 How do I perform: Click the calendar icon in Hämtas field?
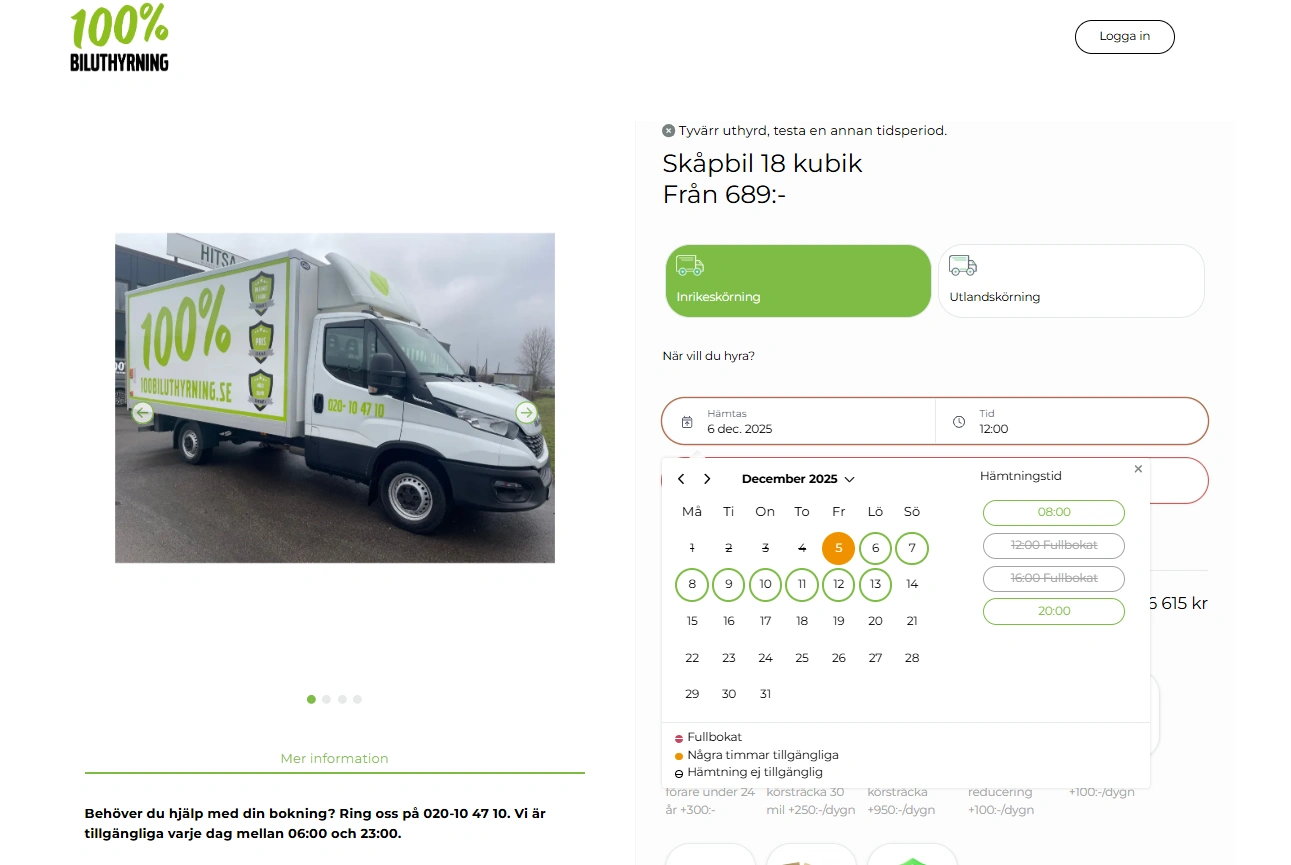click(687, 422)
